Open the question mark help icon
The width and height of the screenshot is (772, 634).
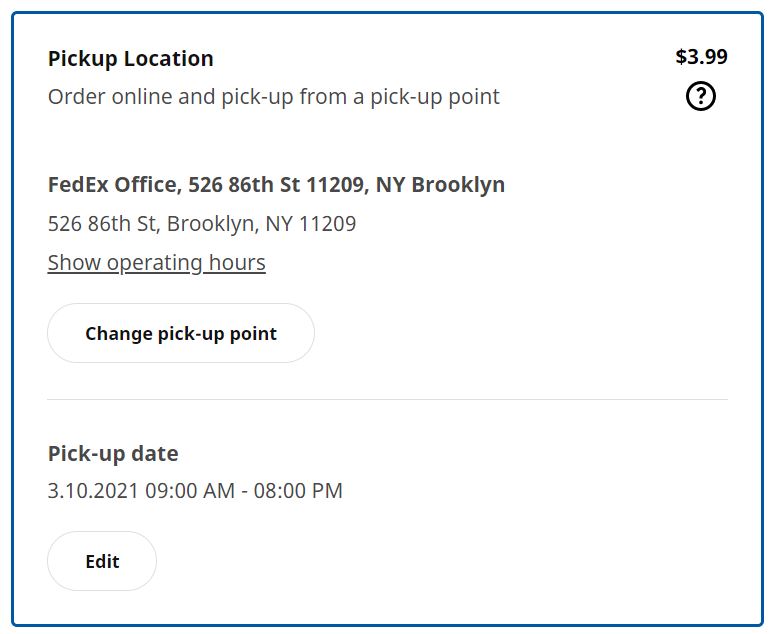pos(701,96)
